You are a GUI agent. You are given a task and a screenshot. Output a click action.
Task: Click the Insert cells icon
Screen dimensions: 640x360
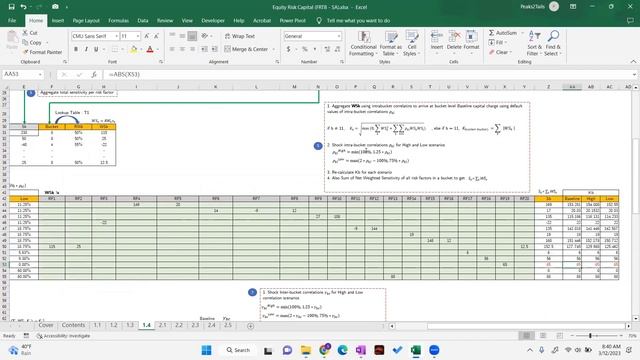click(x=436, y=41)
